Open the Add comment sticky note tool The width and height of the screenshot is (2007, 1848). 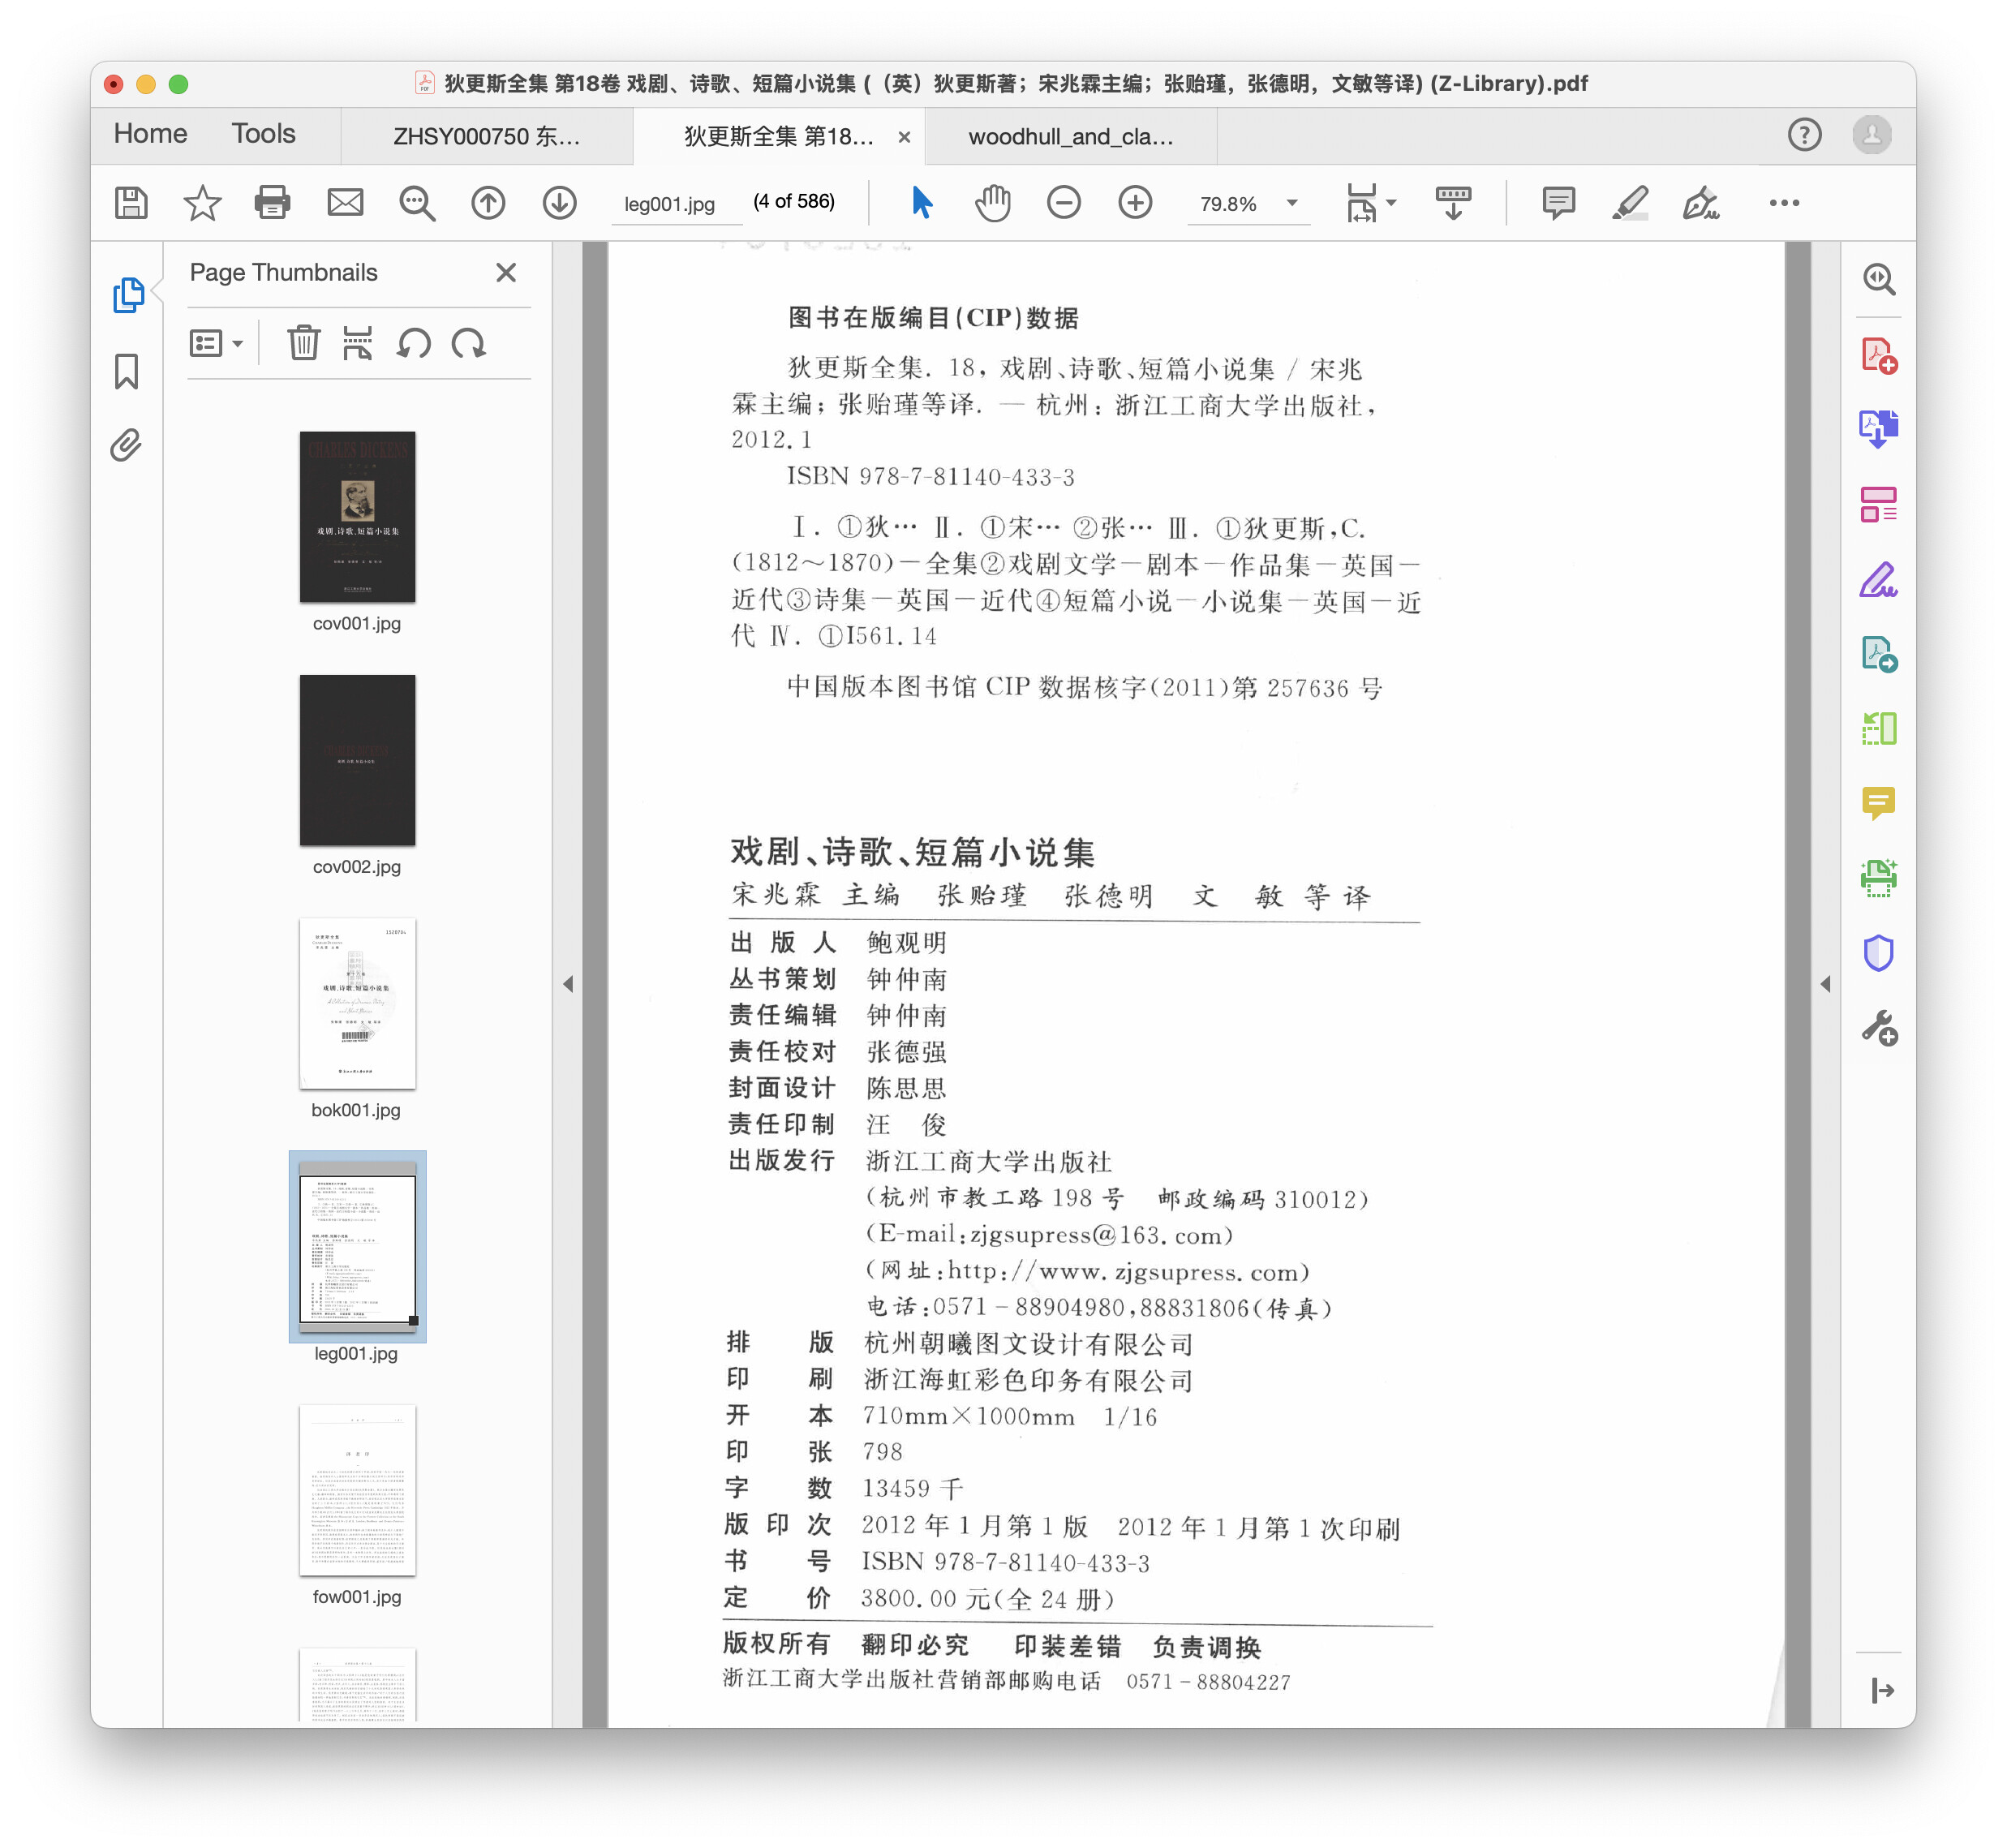(x=1558, y=203)
